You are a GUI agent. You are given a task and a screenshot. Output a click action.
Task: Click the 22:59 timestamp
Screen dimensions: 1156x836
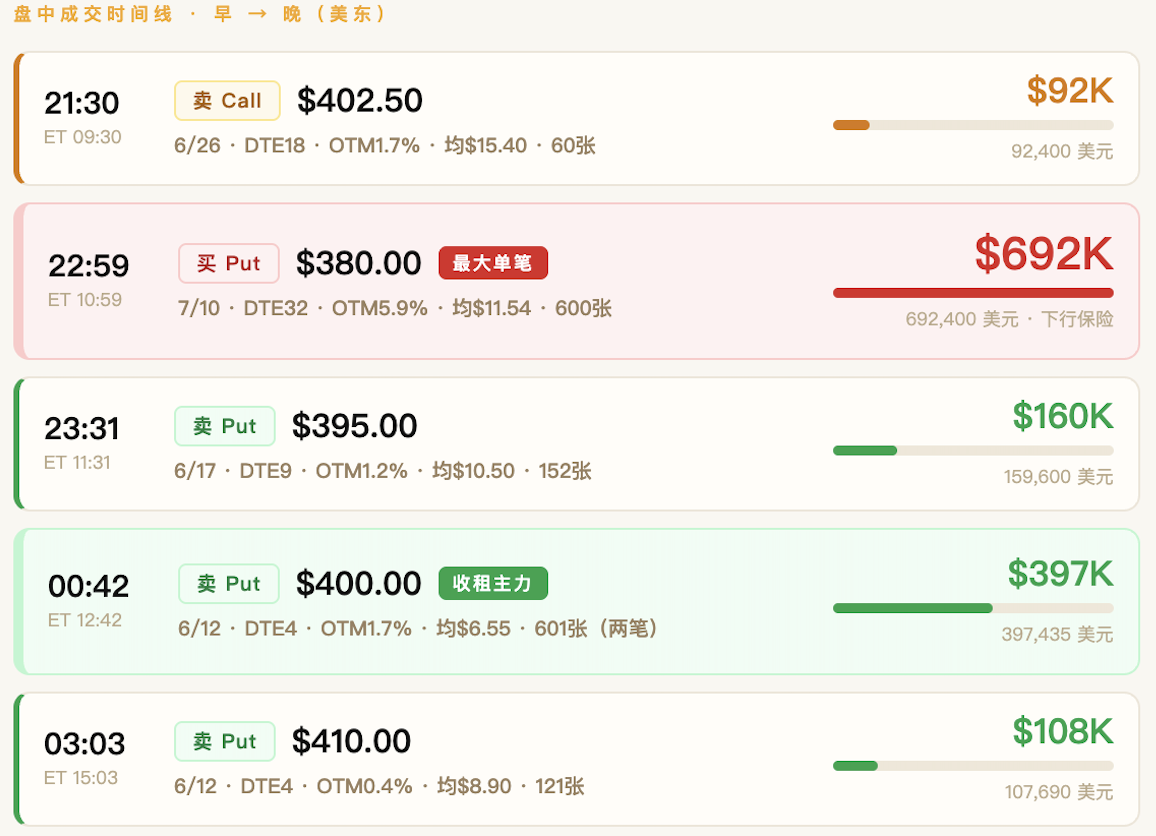click(88, 265)
